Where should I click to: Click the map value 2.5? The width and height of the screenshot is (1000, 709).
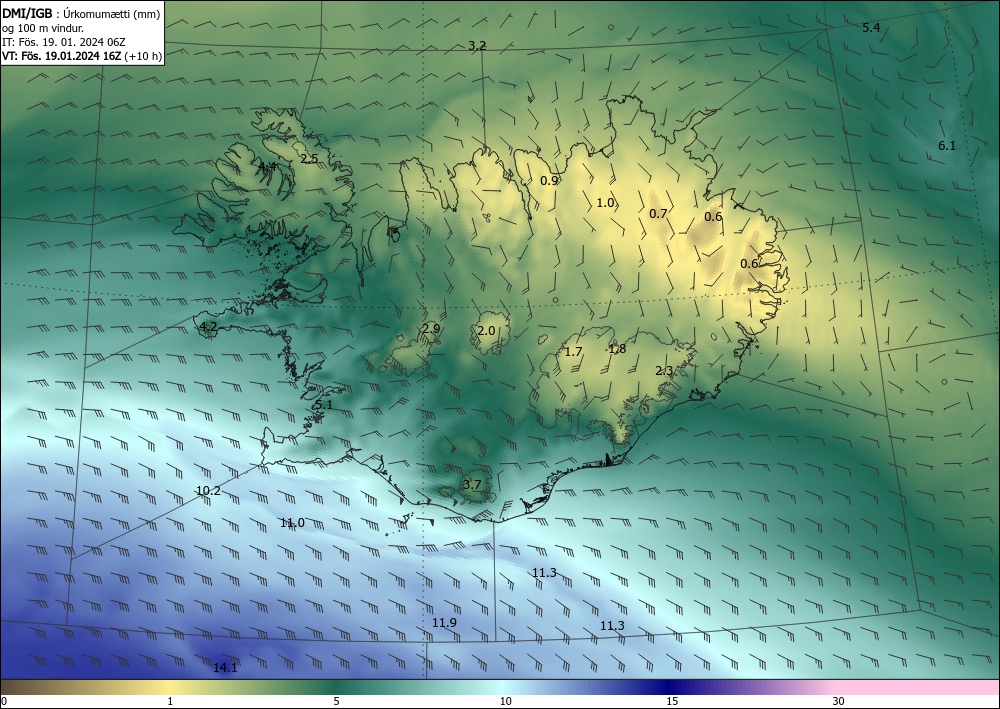tap(309, 159)
